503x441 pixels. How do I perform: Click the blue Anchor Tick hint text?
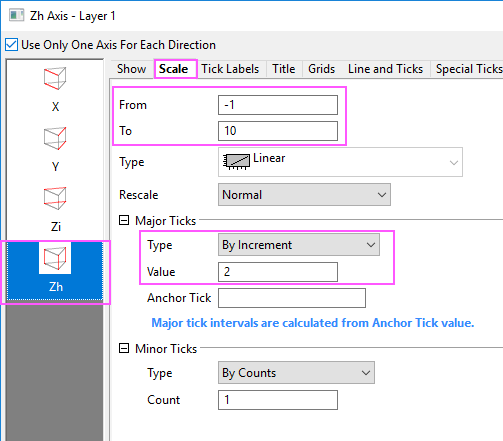[x=313, y=323]
